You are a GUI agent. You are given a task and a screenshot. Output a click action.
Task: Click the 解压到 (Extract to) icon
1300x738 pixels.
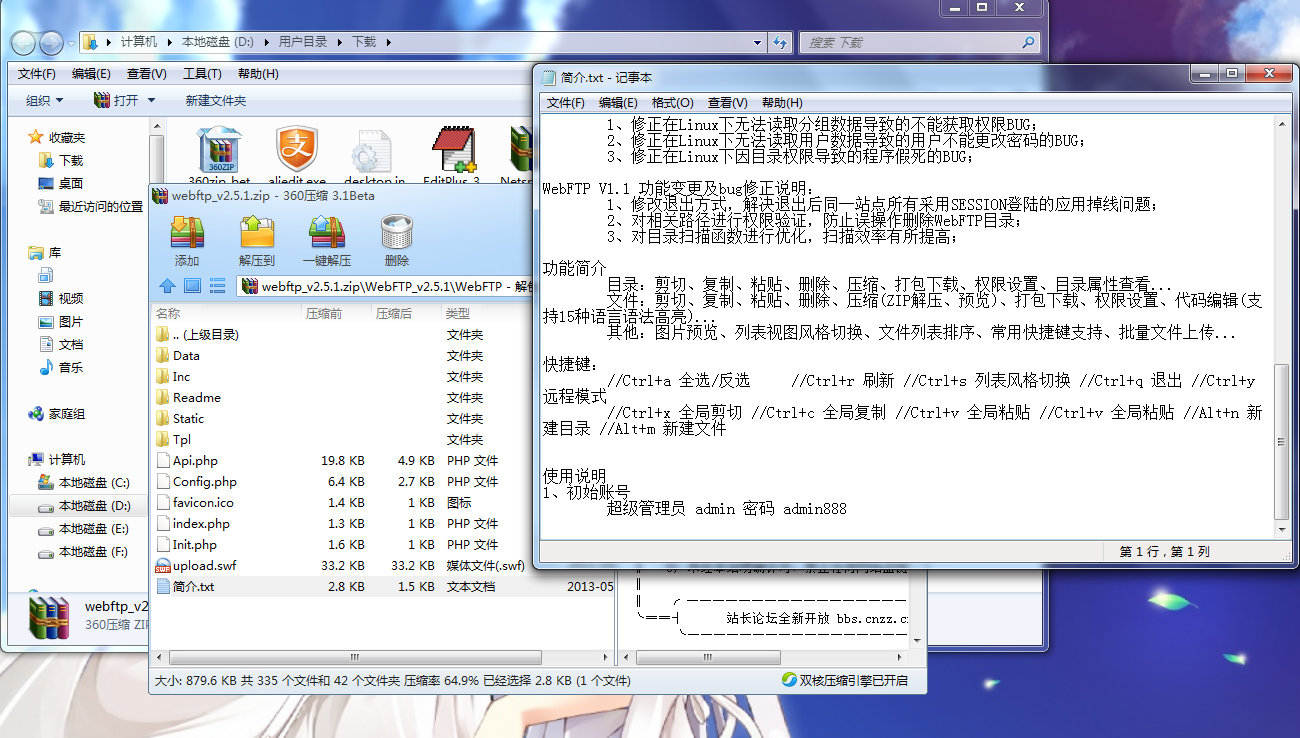coord(257,232)
